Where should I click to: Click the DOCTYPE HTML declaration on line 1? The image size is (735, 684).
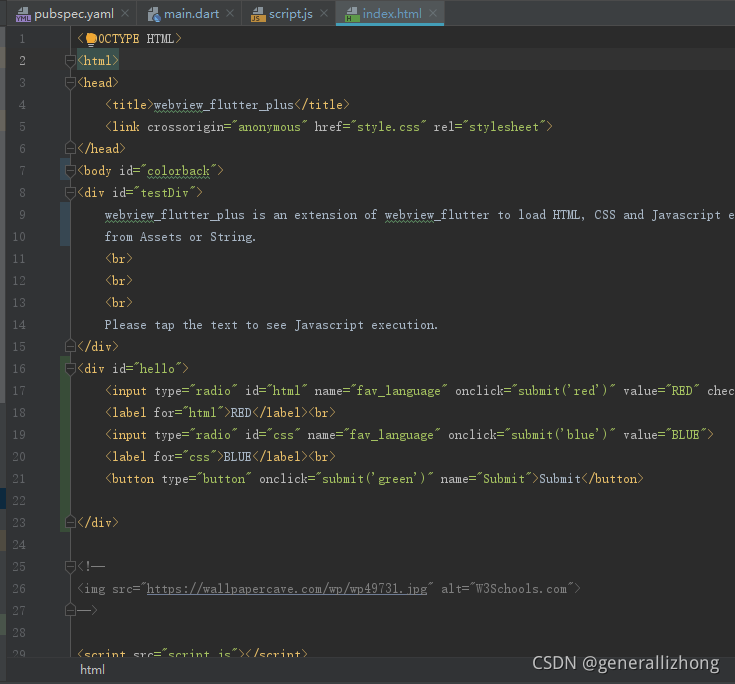(130, 39)
